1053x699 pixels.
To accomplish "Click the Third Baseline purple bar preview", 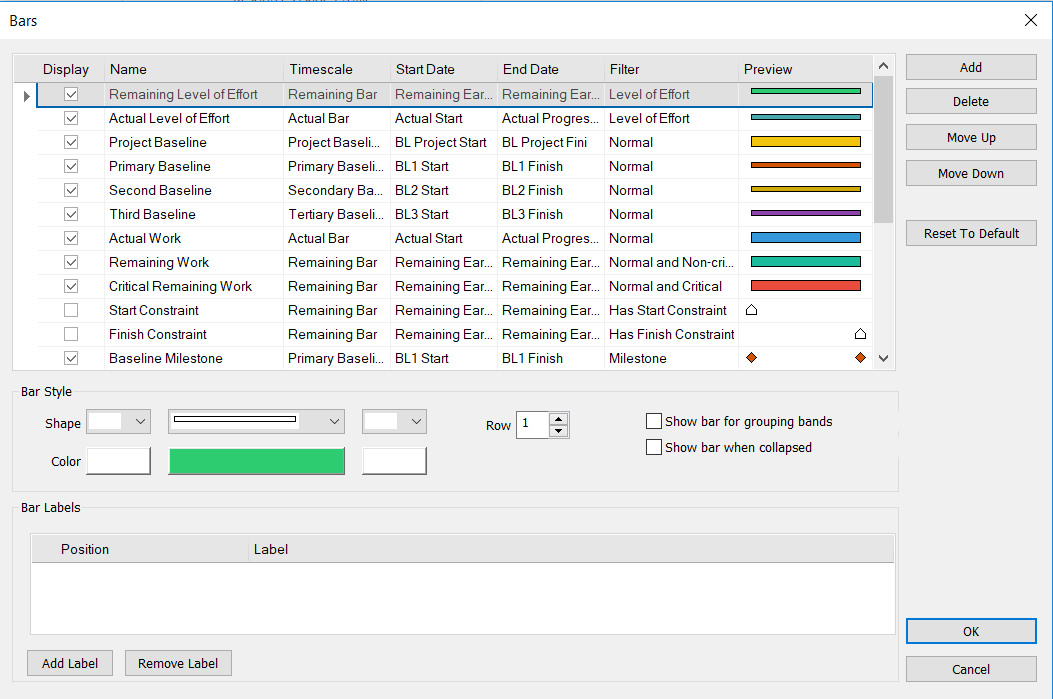I will (805, 214).
